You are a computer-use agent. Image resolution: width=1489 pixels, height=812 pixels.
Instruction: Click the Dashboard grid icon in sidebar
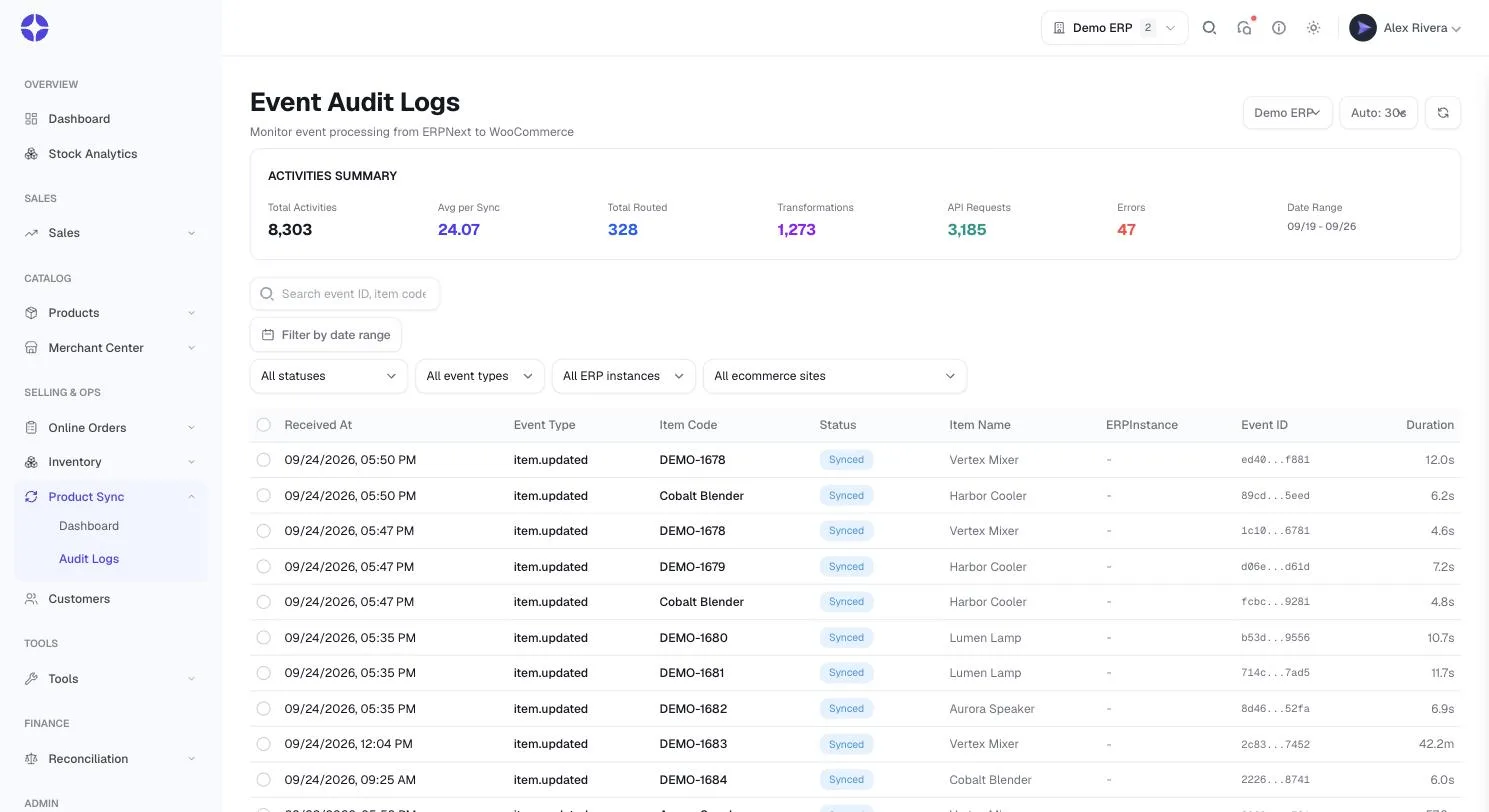[31, 119]
